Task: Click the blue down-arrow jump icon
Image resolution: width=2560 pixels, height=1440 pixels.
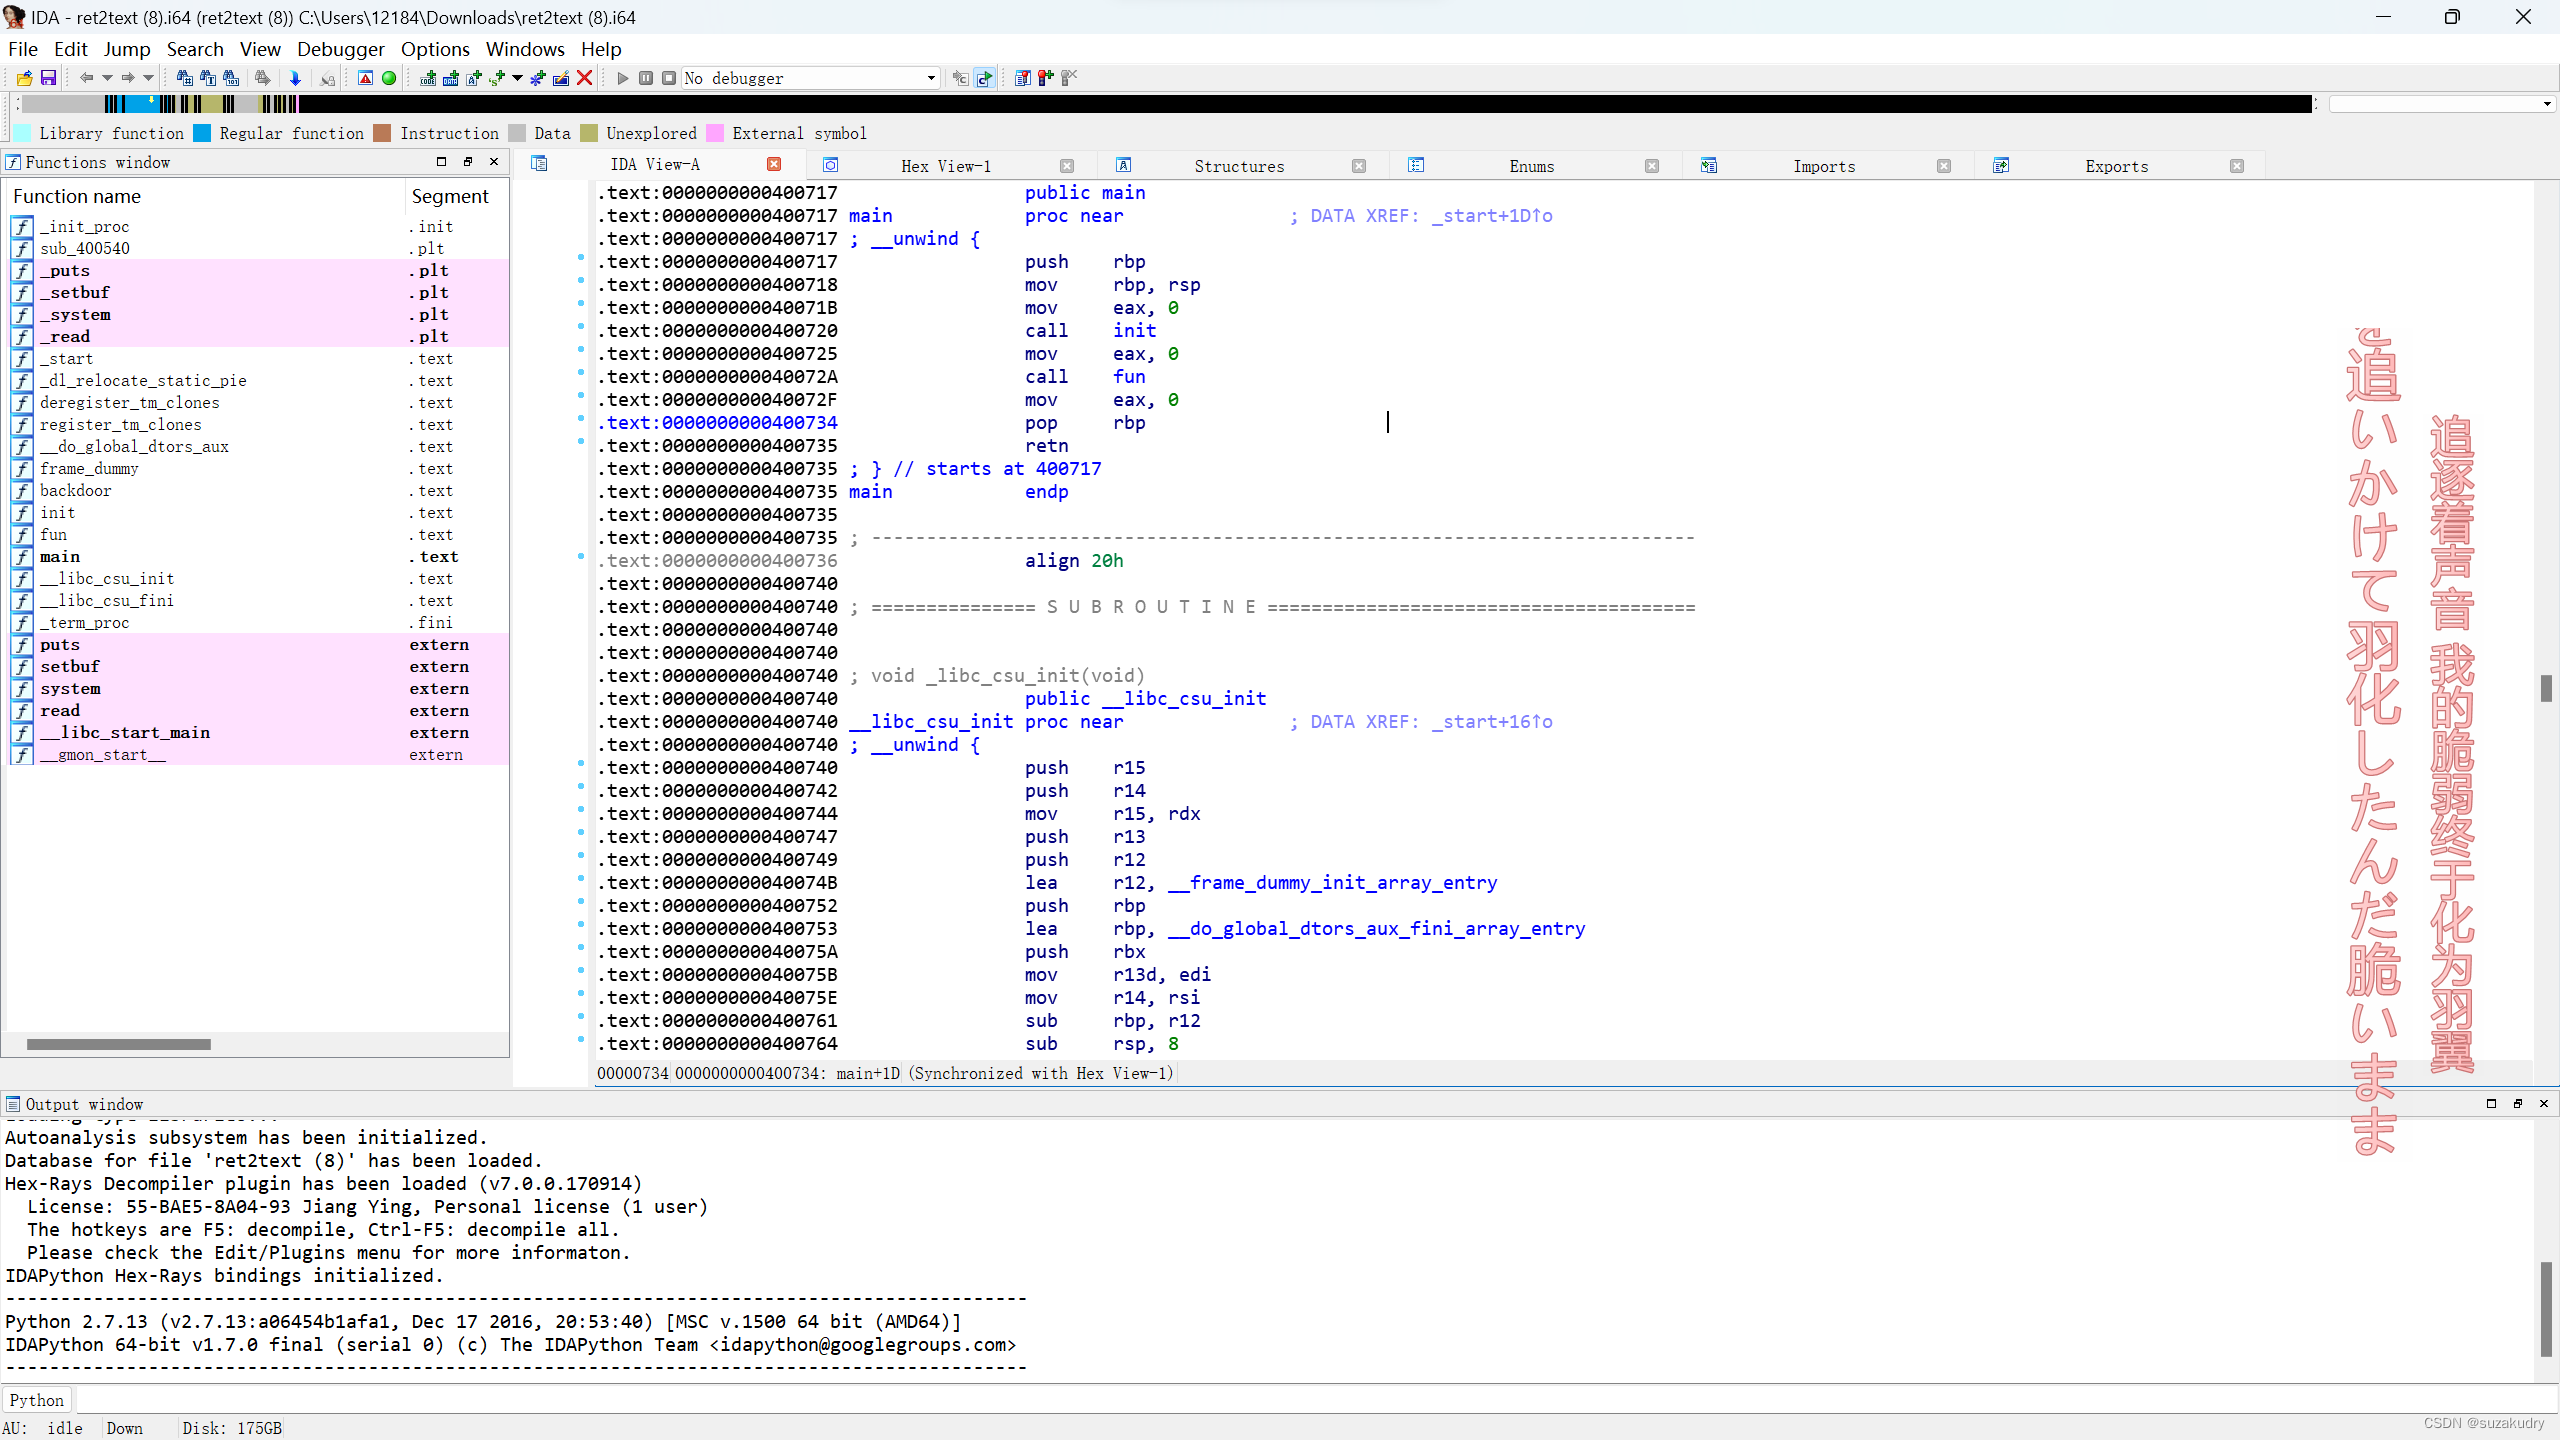Action: [295, 78]
